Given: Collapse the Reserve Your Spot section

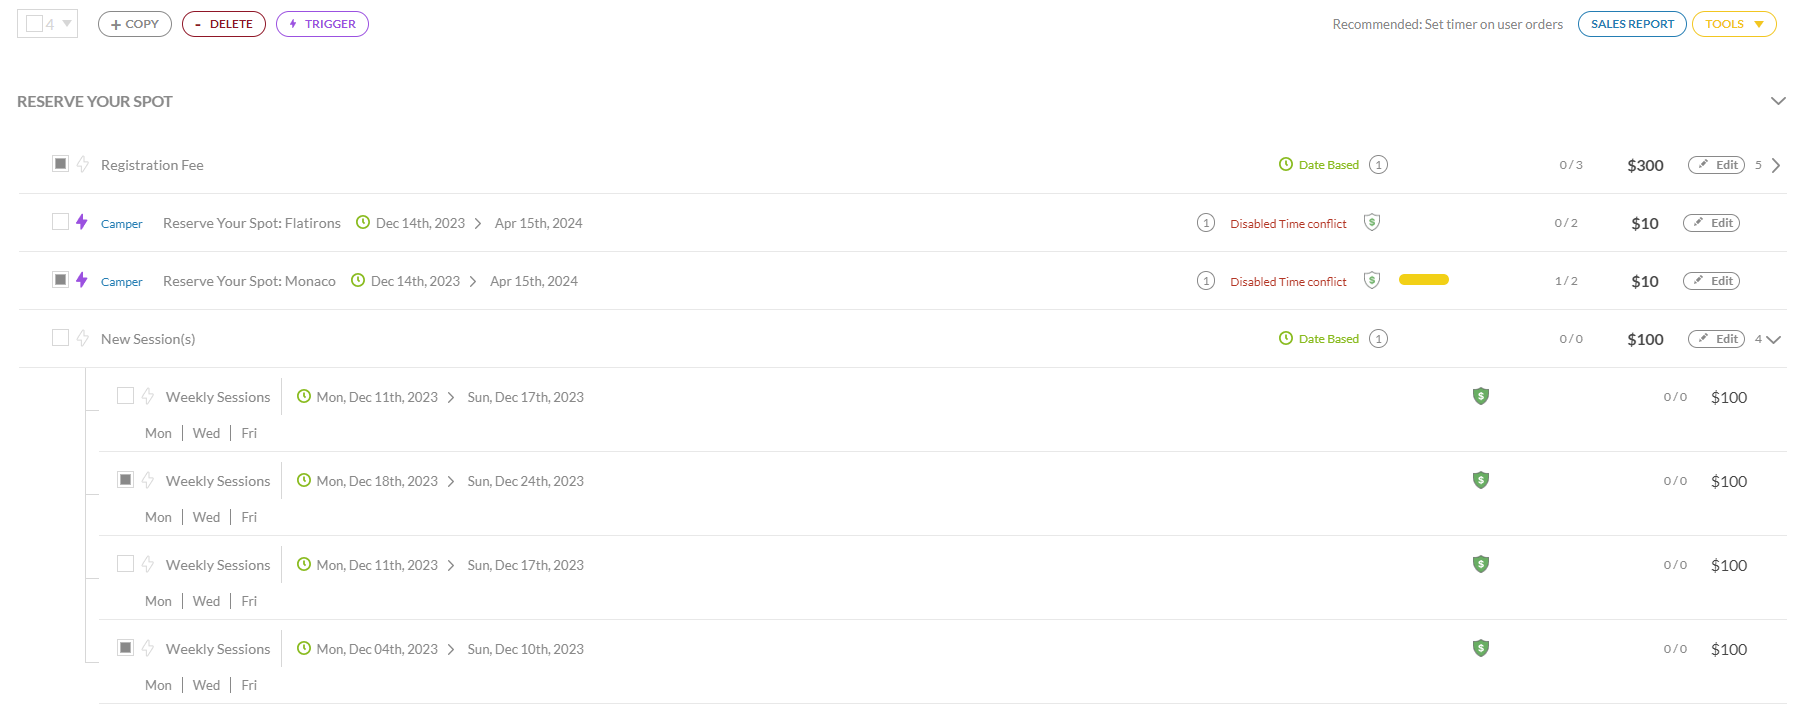Looking at the screenshot, I should 1778,101.
